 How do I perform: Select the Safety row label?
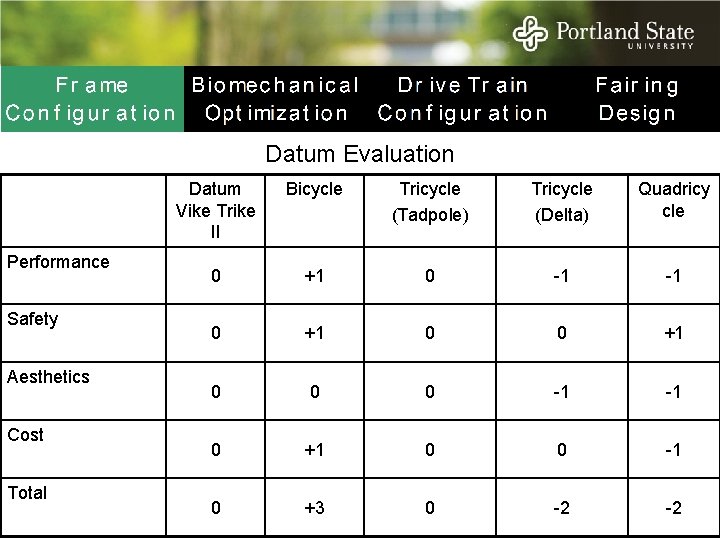(33, 319)
